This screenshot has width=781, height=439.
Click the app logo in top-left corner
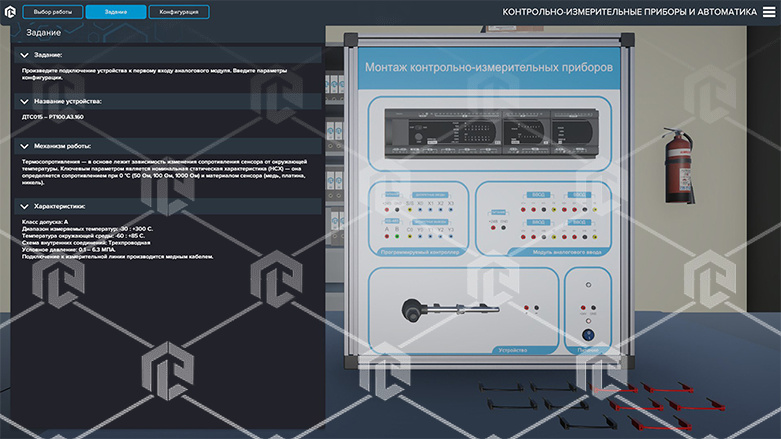(x=11, y=12)
